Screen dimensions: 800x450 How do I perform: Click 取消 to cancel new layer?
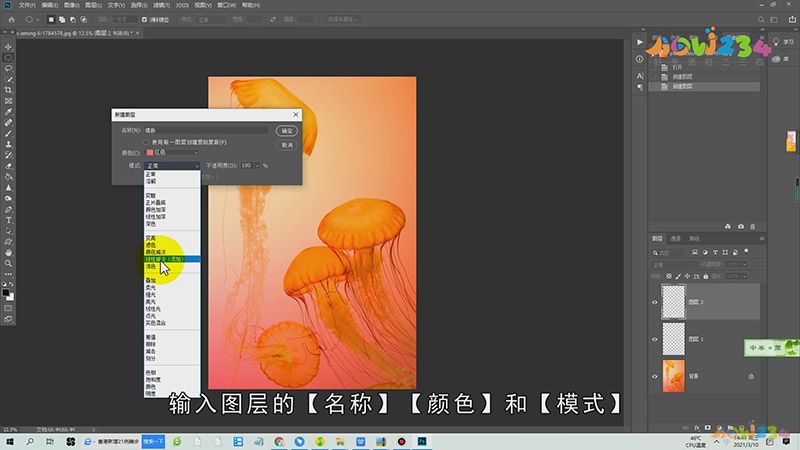(x=287, y=145)
